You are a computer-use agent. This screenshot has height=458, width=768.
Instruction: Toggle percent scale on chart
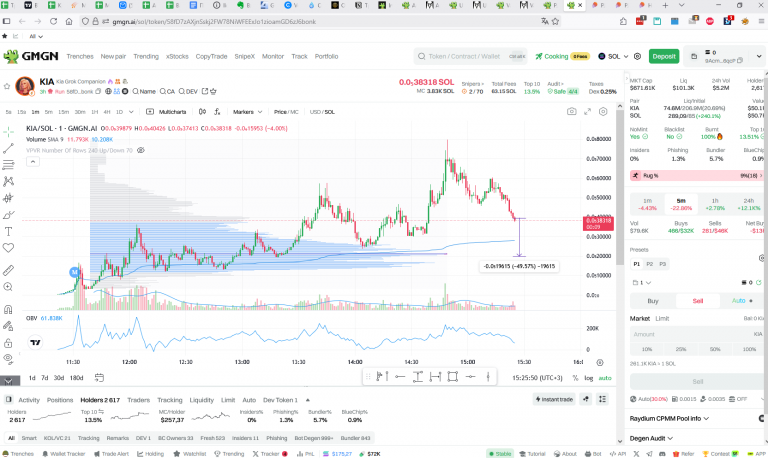click(x=575, y=378)
